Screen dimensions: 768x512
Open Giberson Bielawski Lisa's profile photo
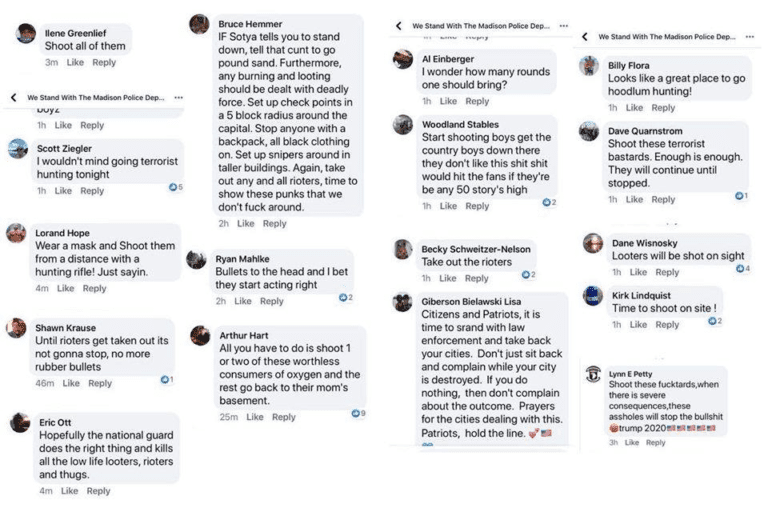click(403, 301)
